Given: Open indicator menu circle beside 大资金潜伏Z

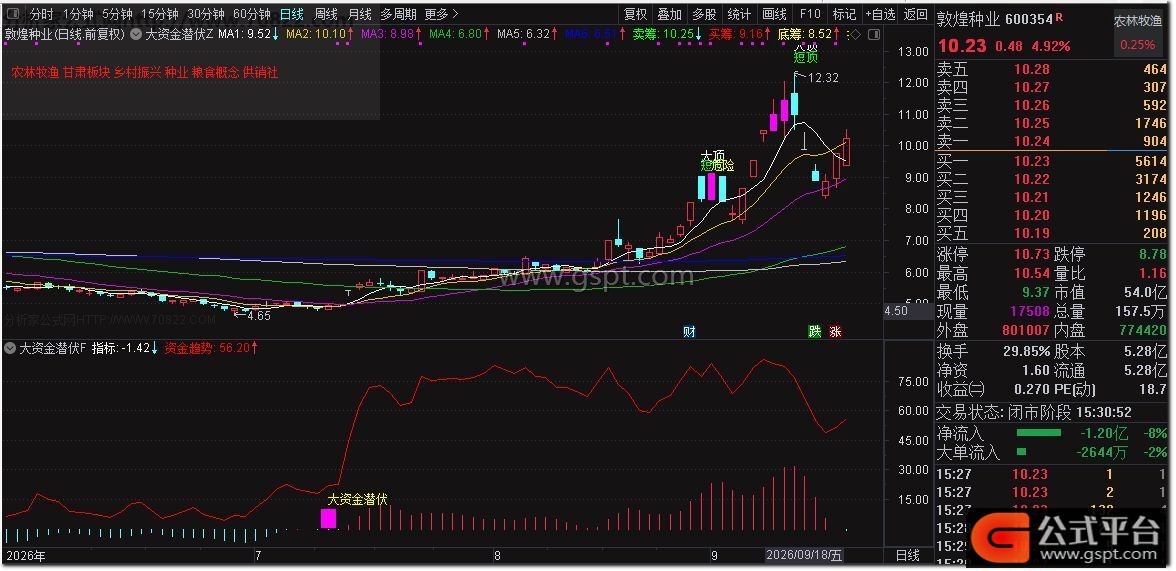Looking at the screenshot, I should coord(135,34).
